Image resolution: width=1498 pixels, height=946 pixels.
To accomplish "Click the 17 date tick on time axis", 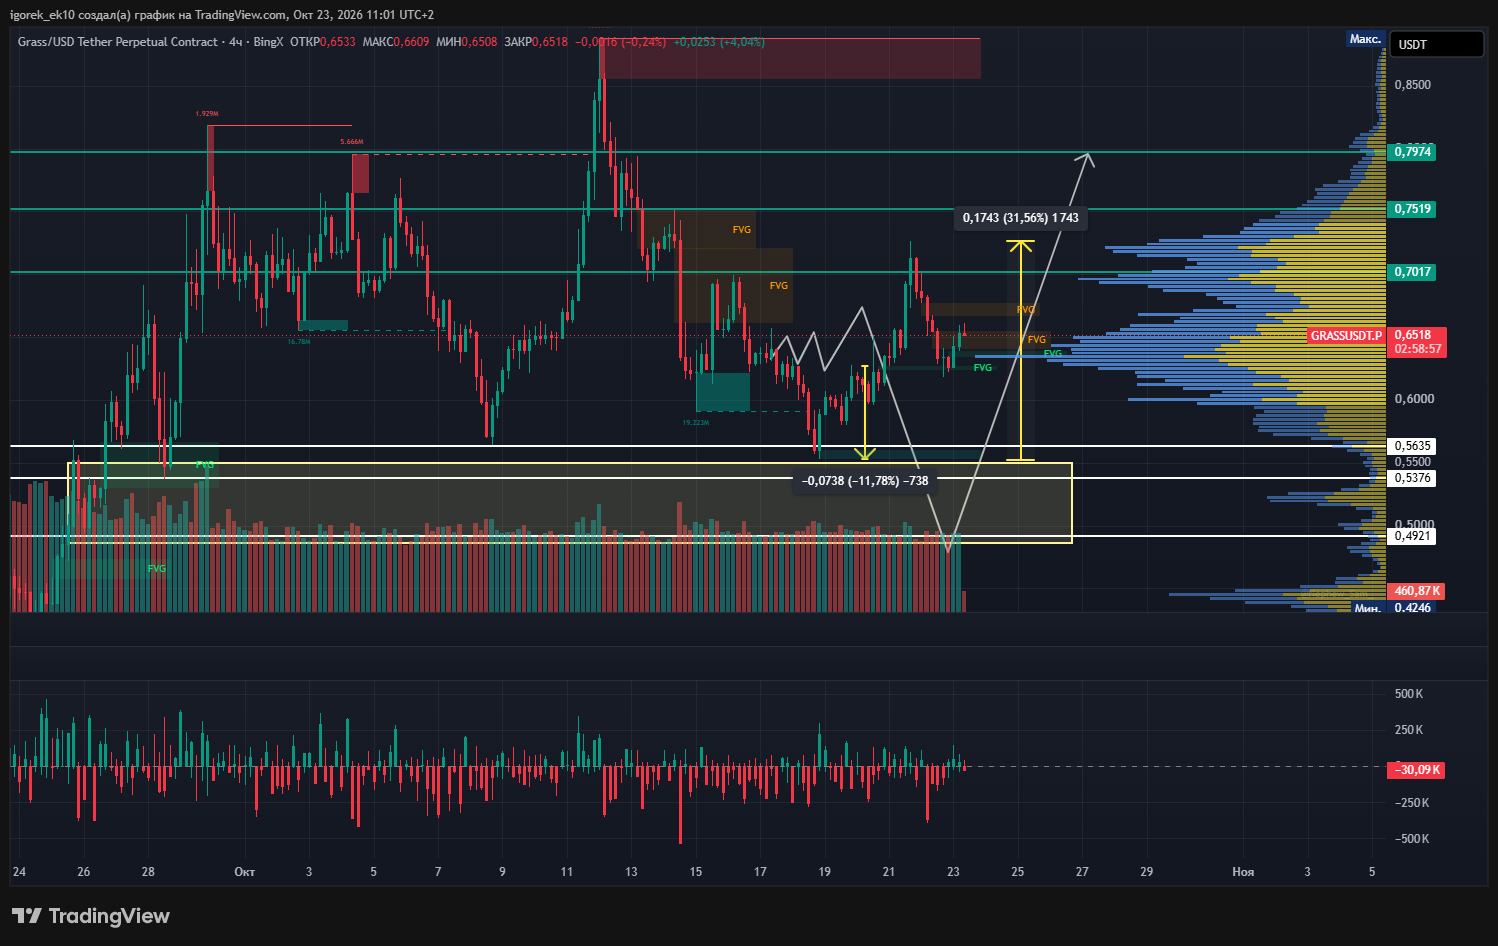I will [760, 872].
